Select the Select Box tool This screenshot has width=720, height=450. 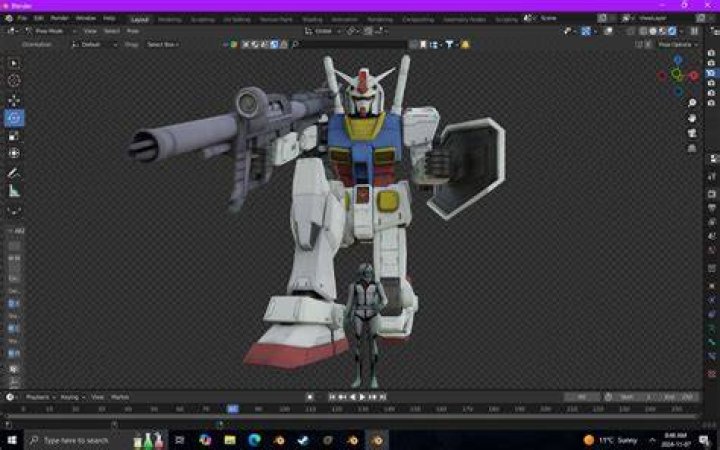(14, 63)
